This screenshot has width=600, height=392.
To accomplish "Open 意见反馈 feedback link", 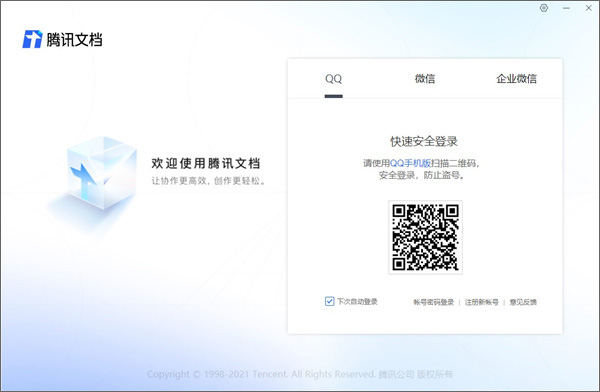I will (x=523, y=302).
